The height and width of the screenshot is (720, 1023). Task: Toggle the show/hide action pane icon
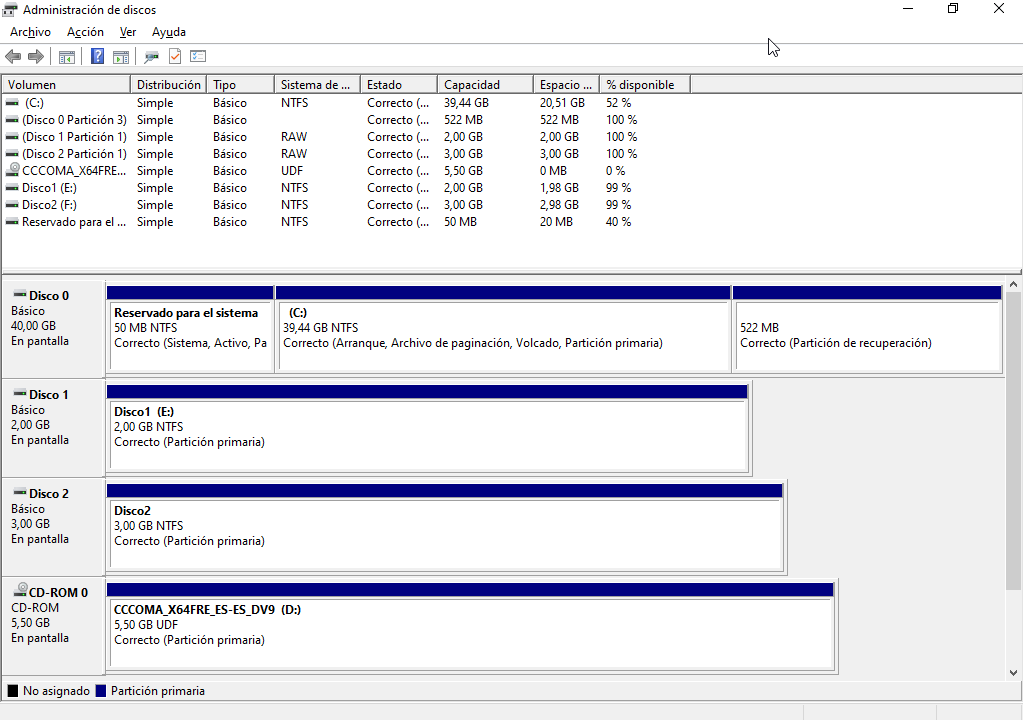point(120,57)
